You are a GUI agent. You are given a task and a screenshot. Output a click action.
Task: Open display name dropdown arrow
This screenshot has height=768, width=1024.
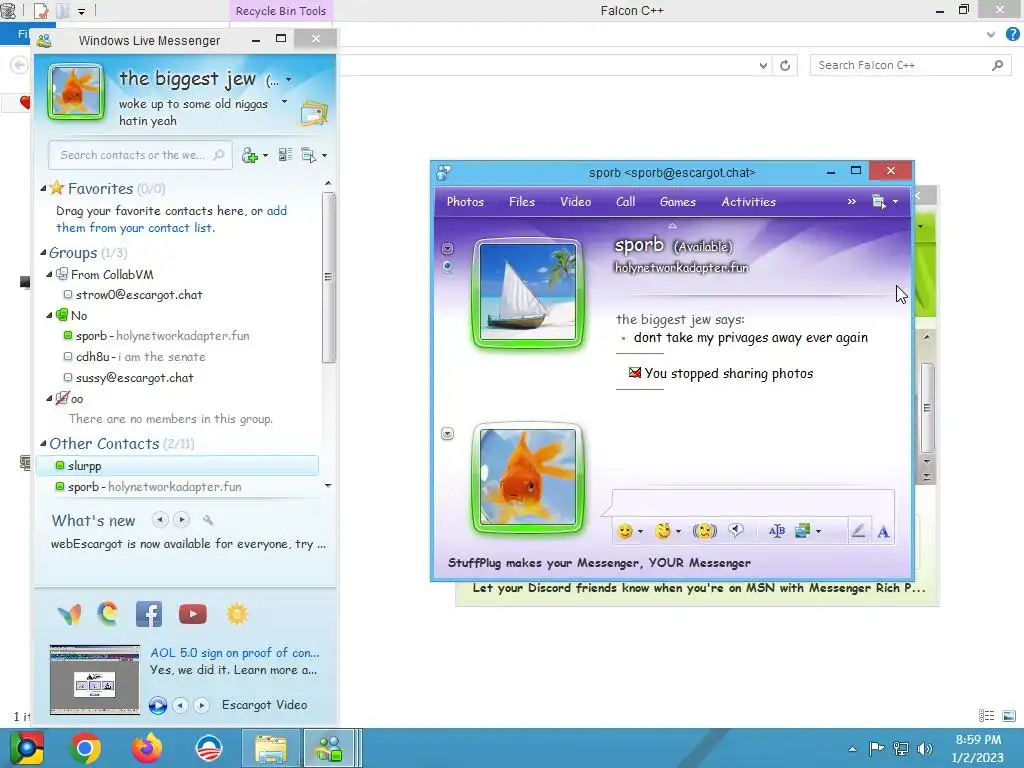click(x=289, y=80)
